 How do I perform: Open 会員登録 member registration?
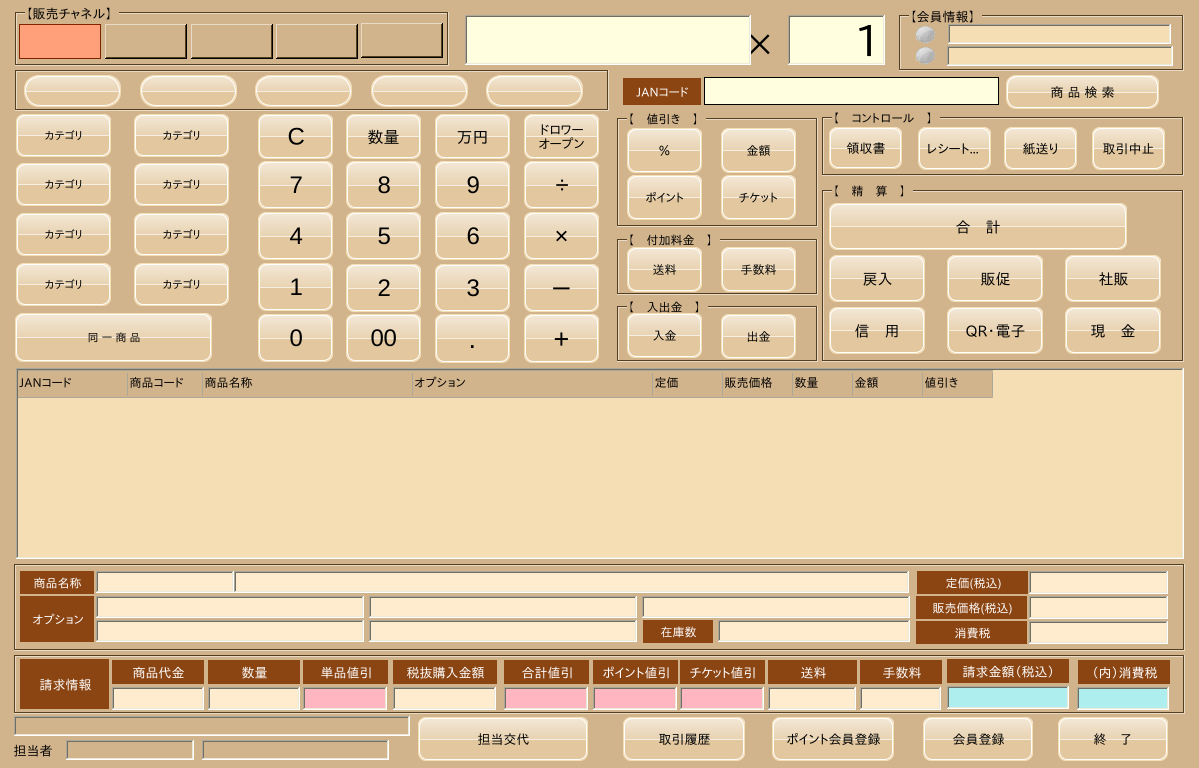(978, 739)
